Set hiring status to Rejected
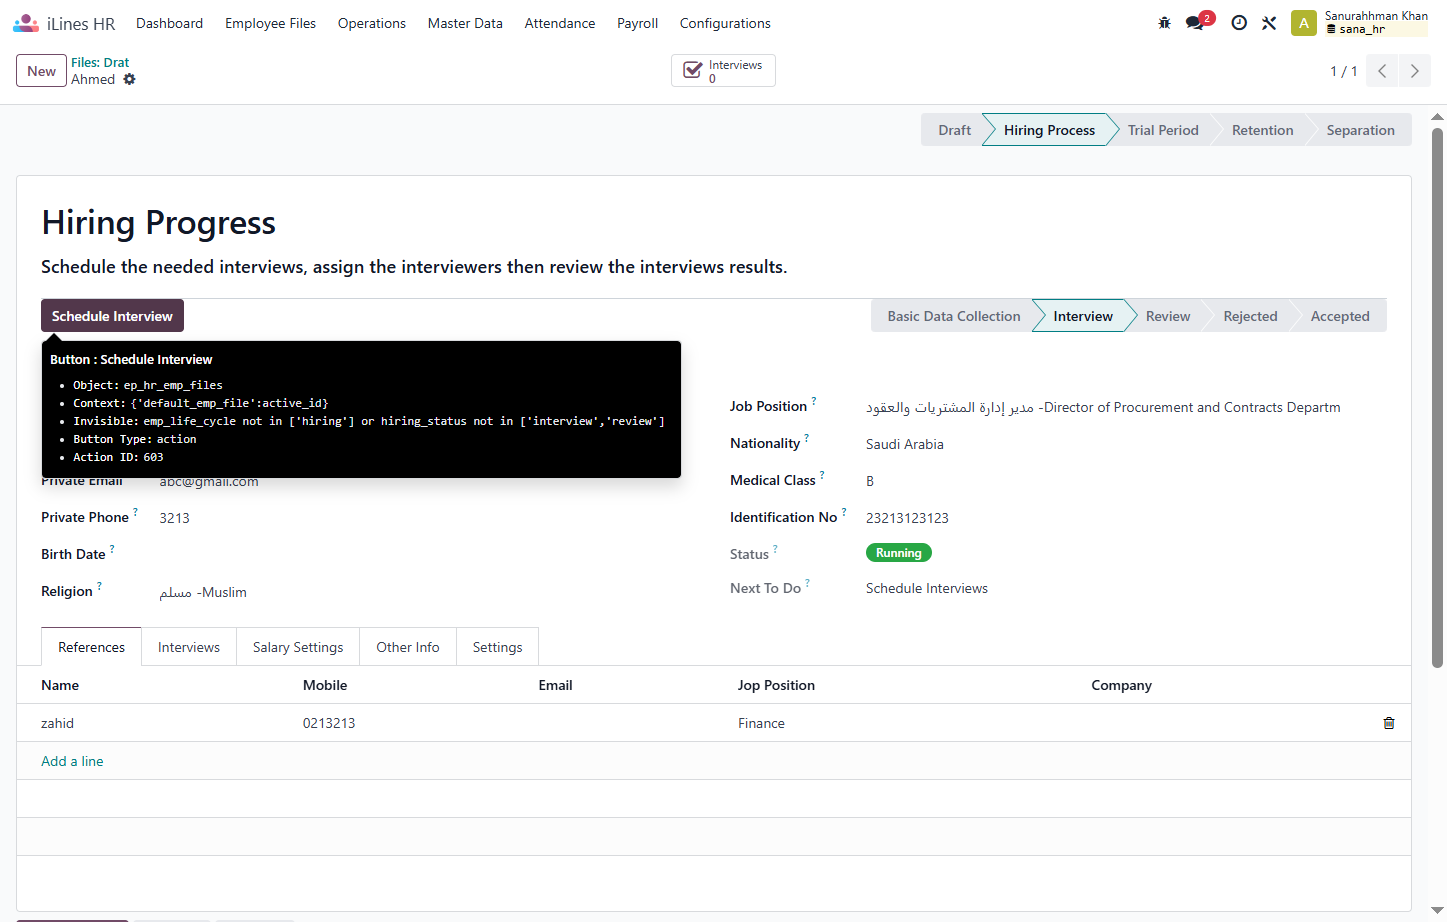Screen dimensions: 1447x922 tap(1250, 316)
